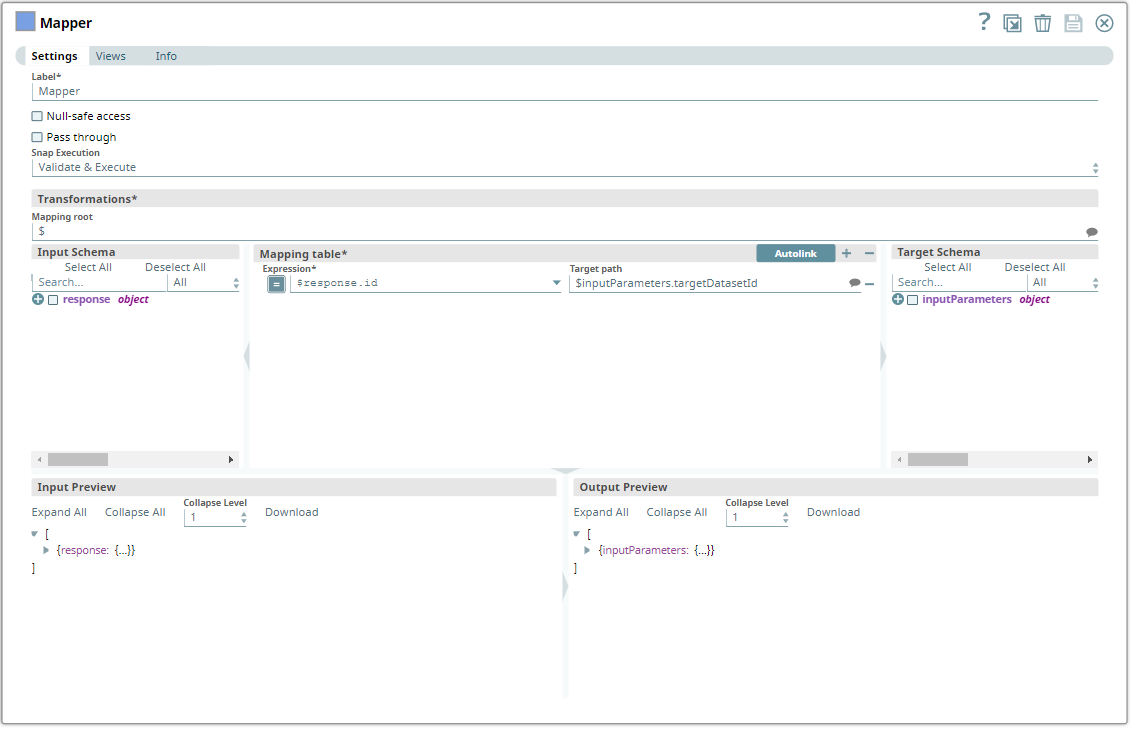Click the export/collapse snap icon in header
The width and height of the screenshot is (1131, 729).
pyautogui.click(x=1013, y=23)
